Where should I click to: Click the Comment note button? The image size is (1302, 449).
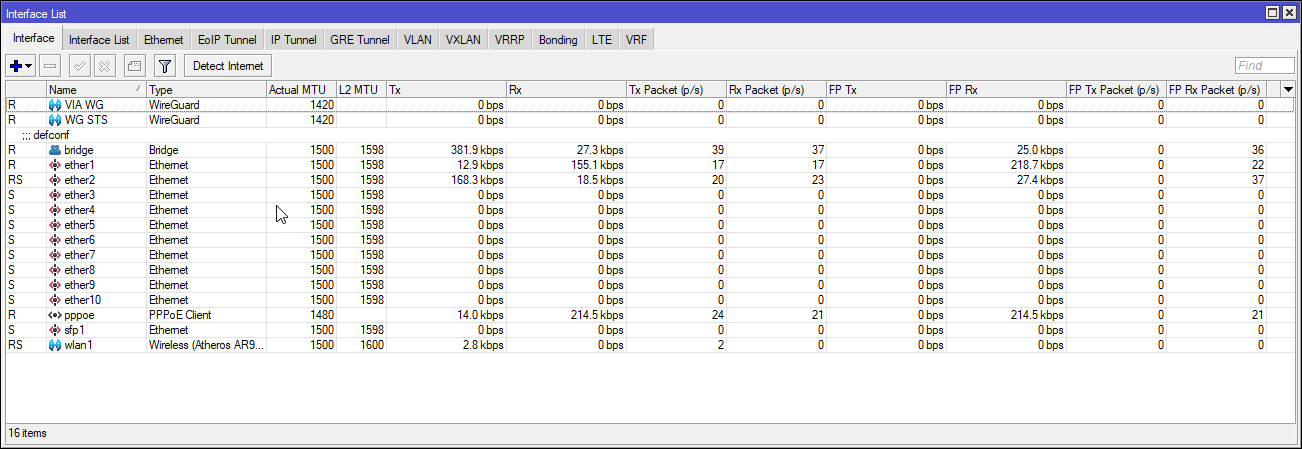(x=135, y=66)
